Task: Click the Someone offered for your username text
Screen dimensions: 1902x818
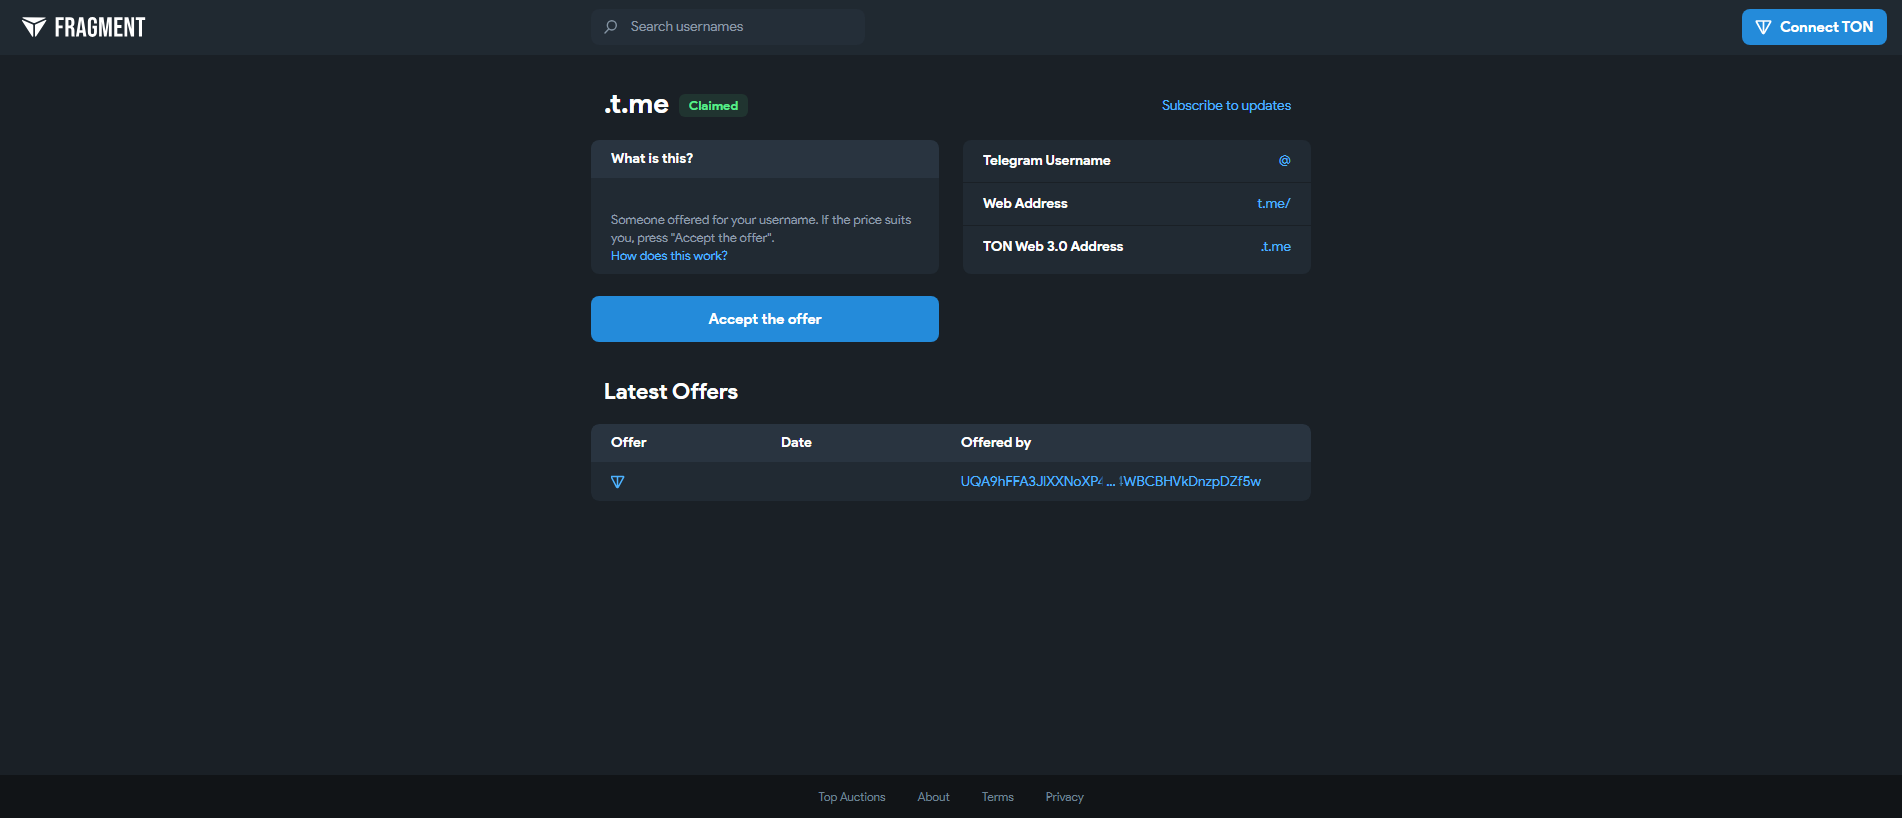Action: 761,229
